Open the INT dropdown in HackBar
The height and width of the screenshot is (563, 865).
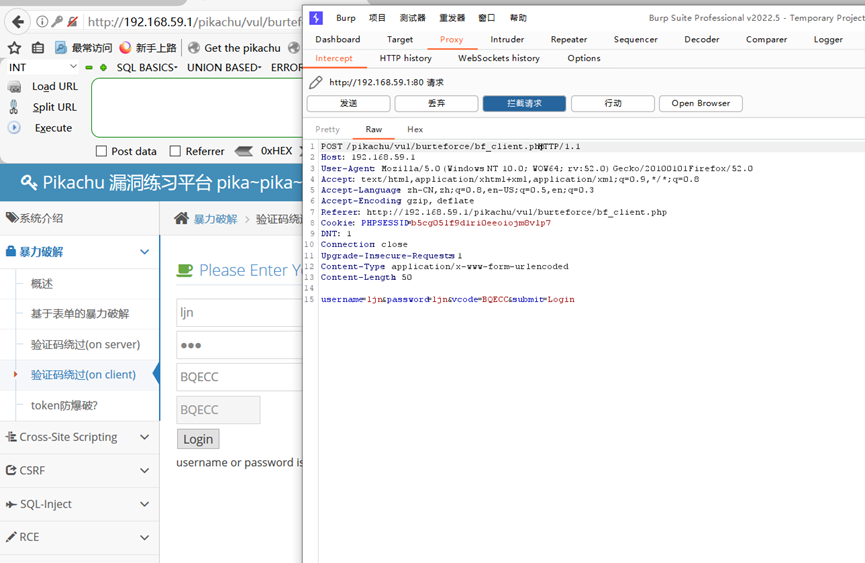point(42,67)
